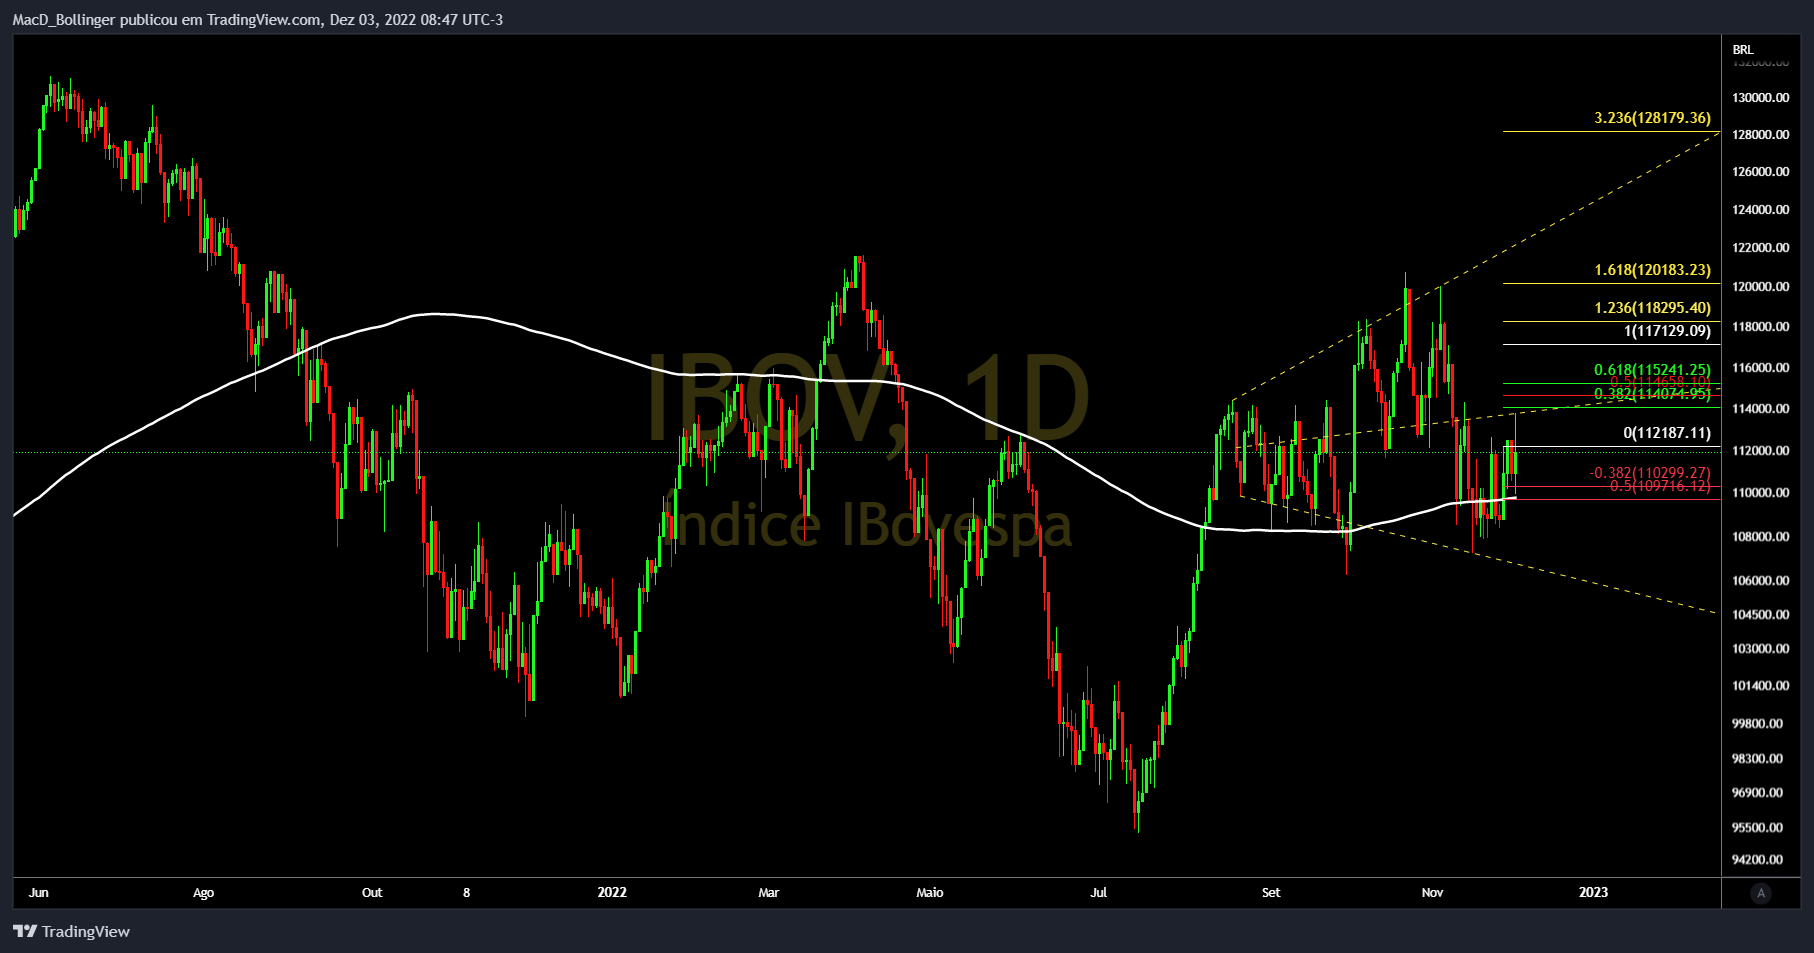Select the -0.382(110299.27) red Fibonacci label
1814x953 pixels.
pos(1650,473)
